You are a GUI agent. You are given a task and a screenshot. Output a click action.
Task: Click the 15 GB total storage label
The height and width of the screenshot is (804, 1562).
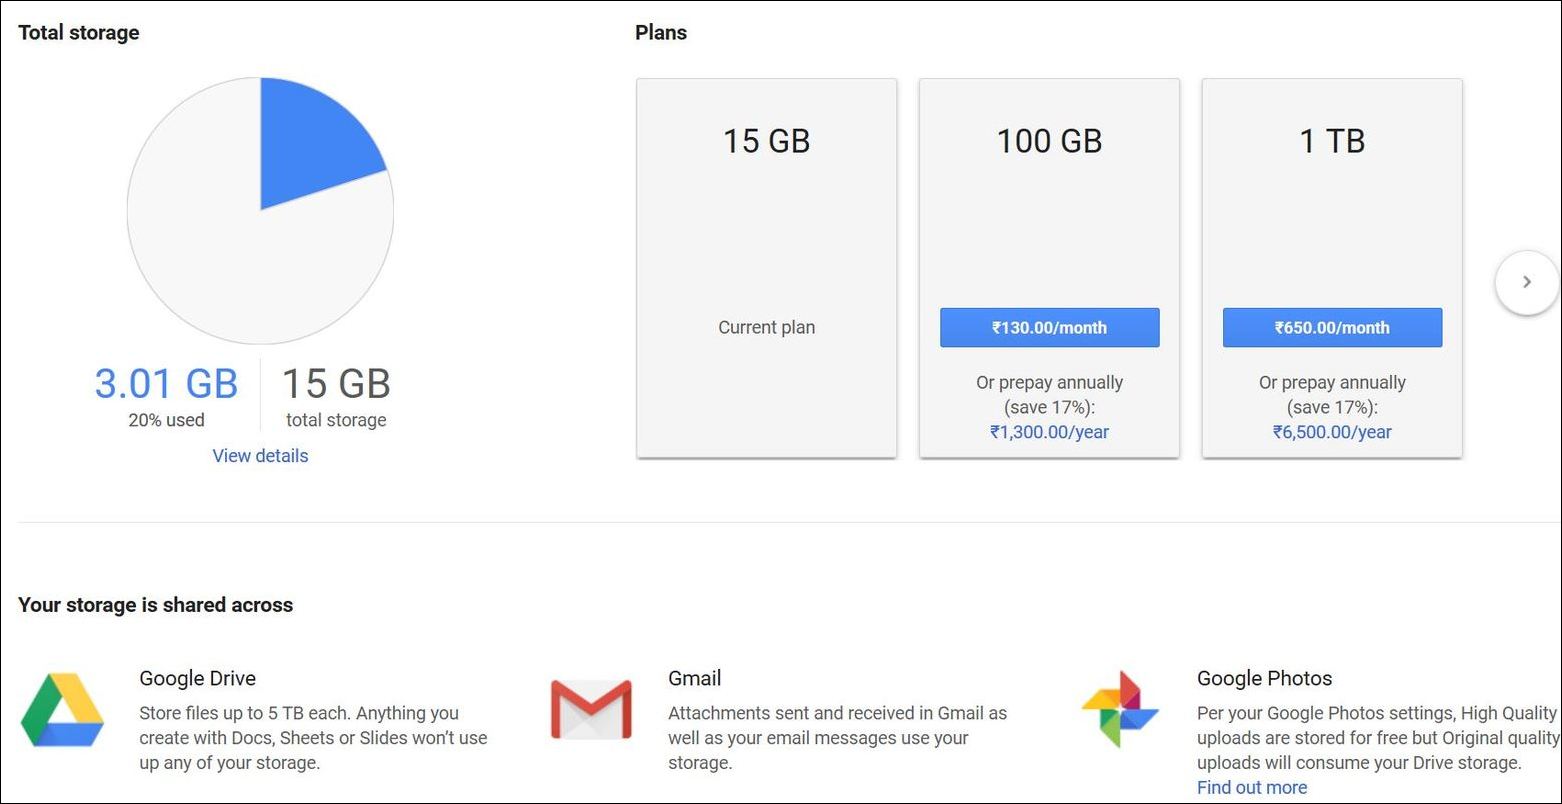click(335, 420)
